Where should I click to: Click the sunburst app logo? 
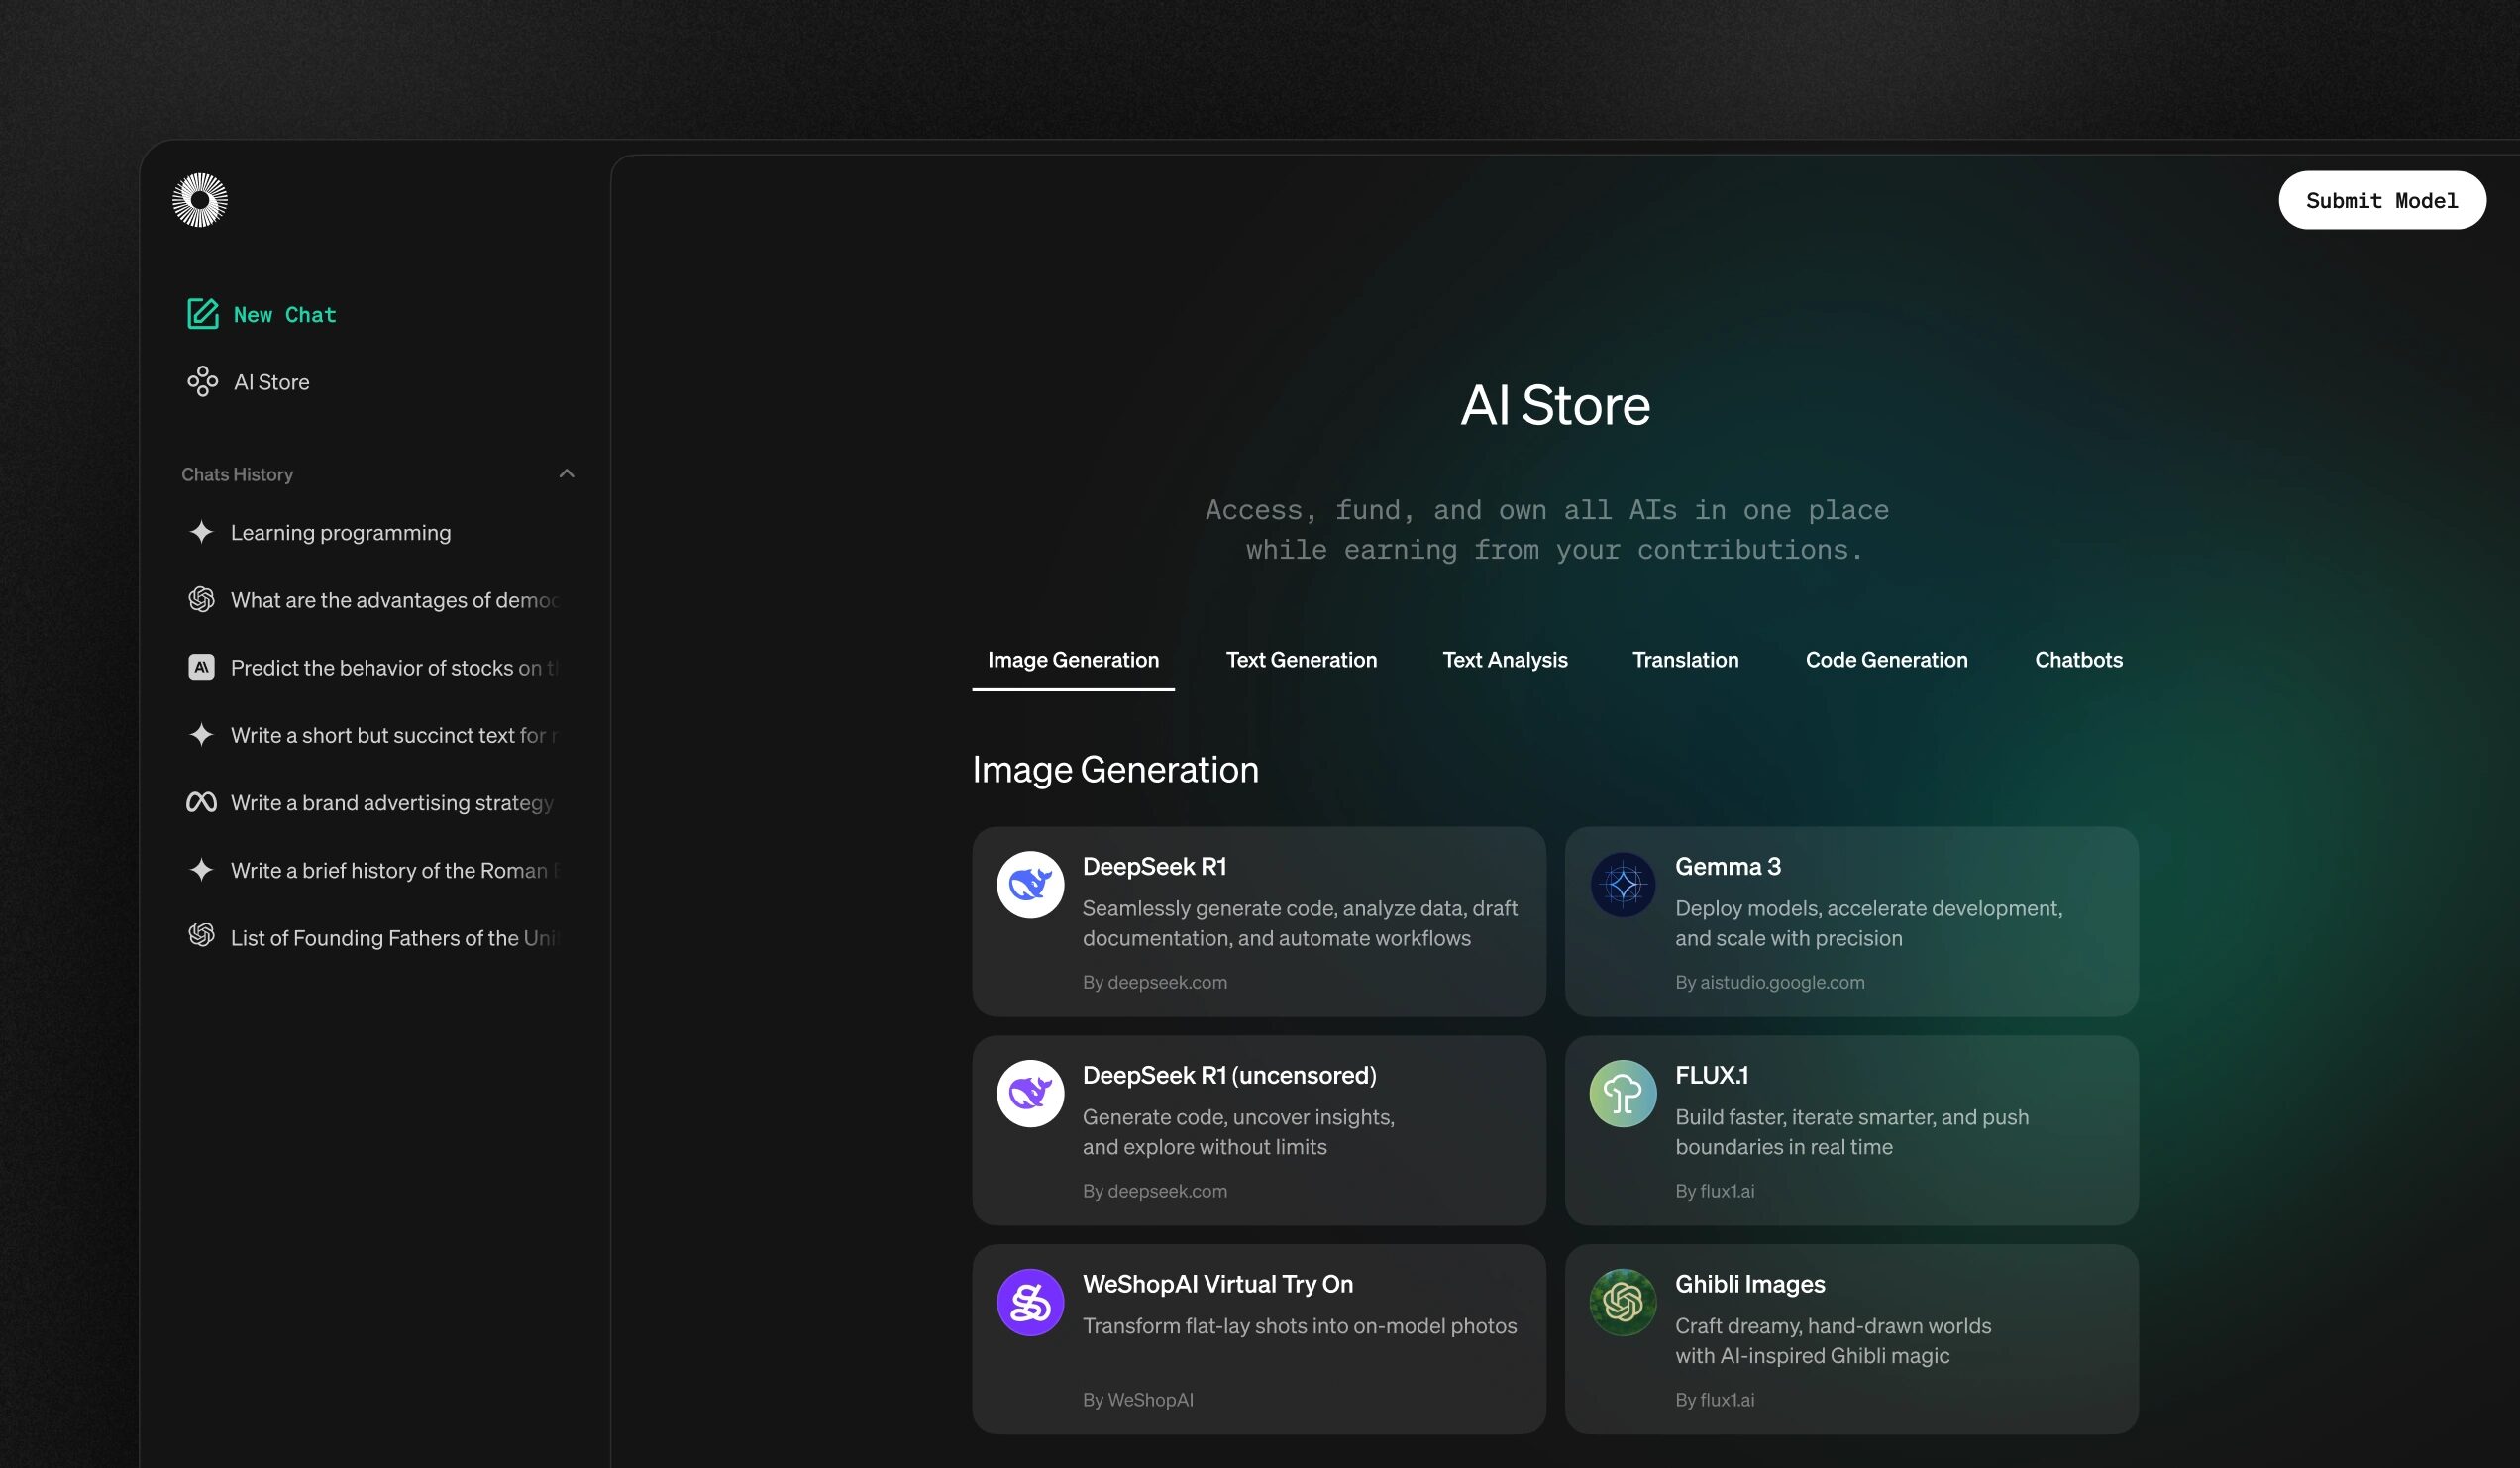200,200
